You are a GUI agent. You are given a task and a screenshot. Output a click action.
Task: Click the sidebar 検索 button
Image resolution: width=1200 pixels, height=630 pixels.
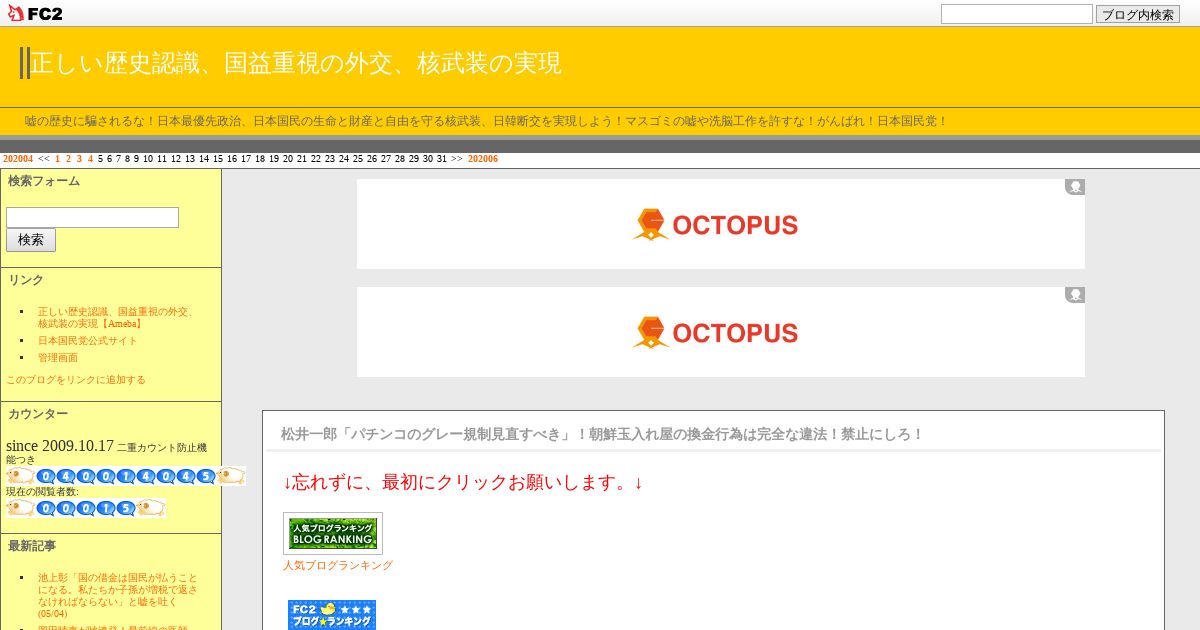[x=31, y=240]
